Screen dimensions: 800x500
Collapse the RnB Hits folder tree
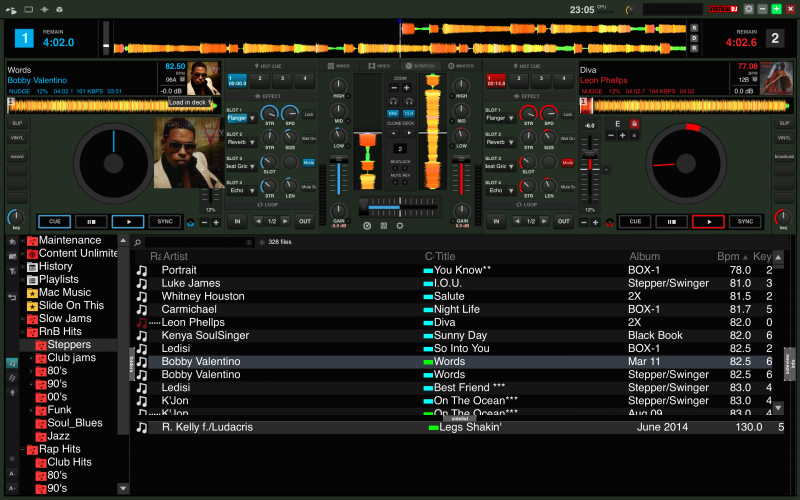click(x=22, y=332)
